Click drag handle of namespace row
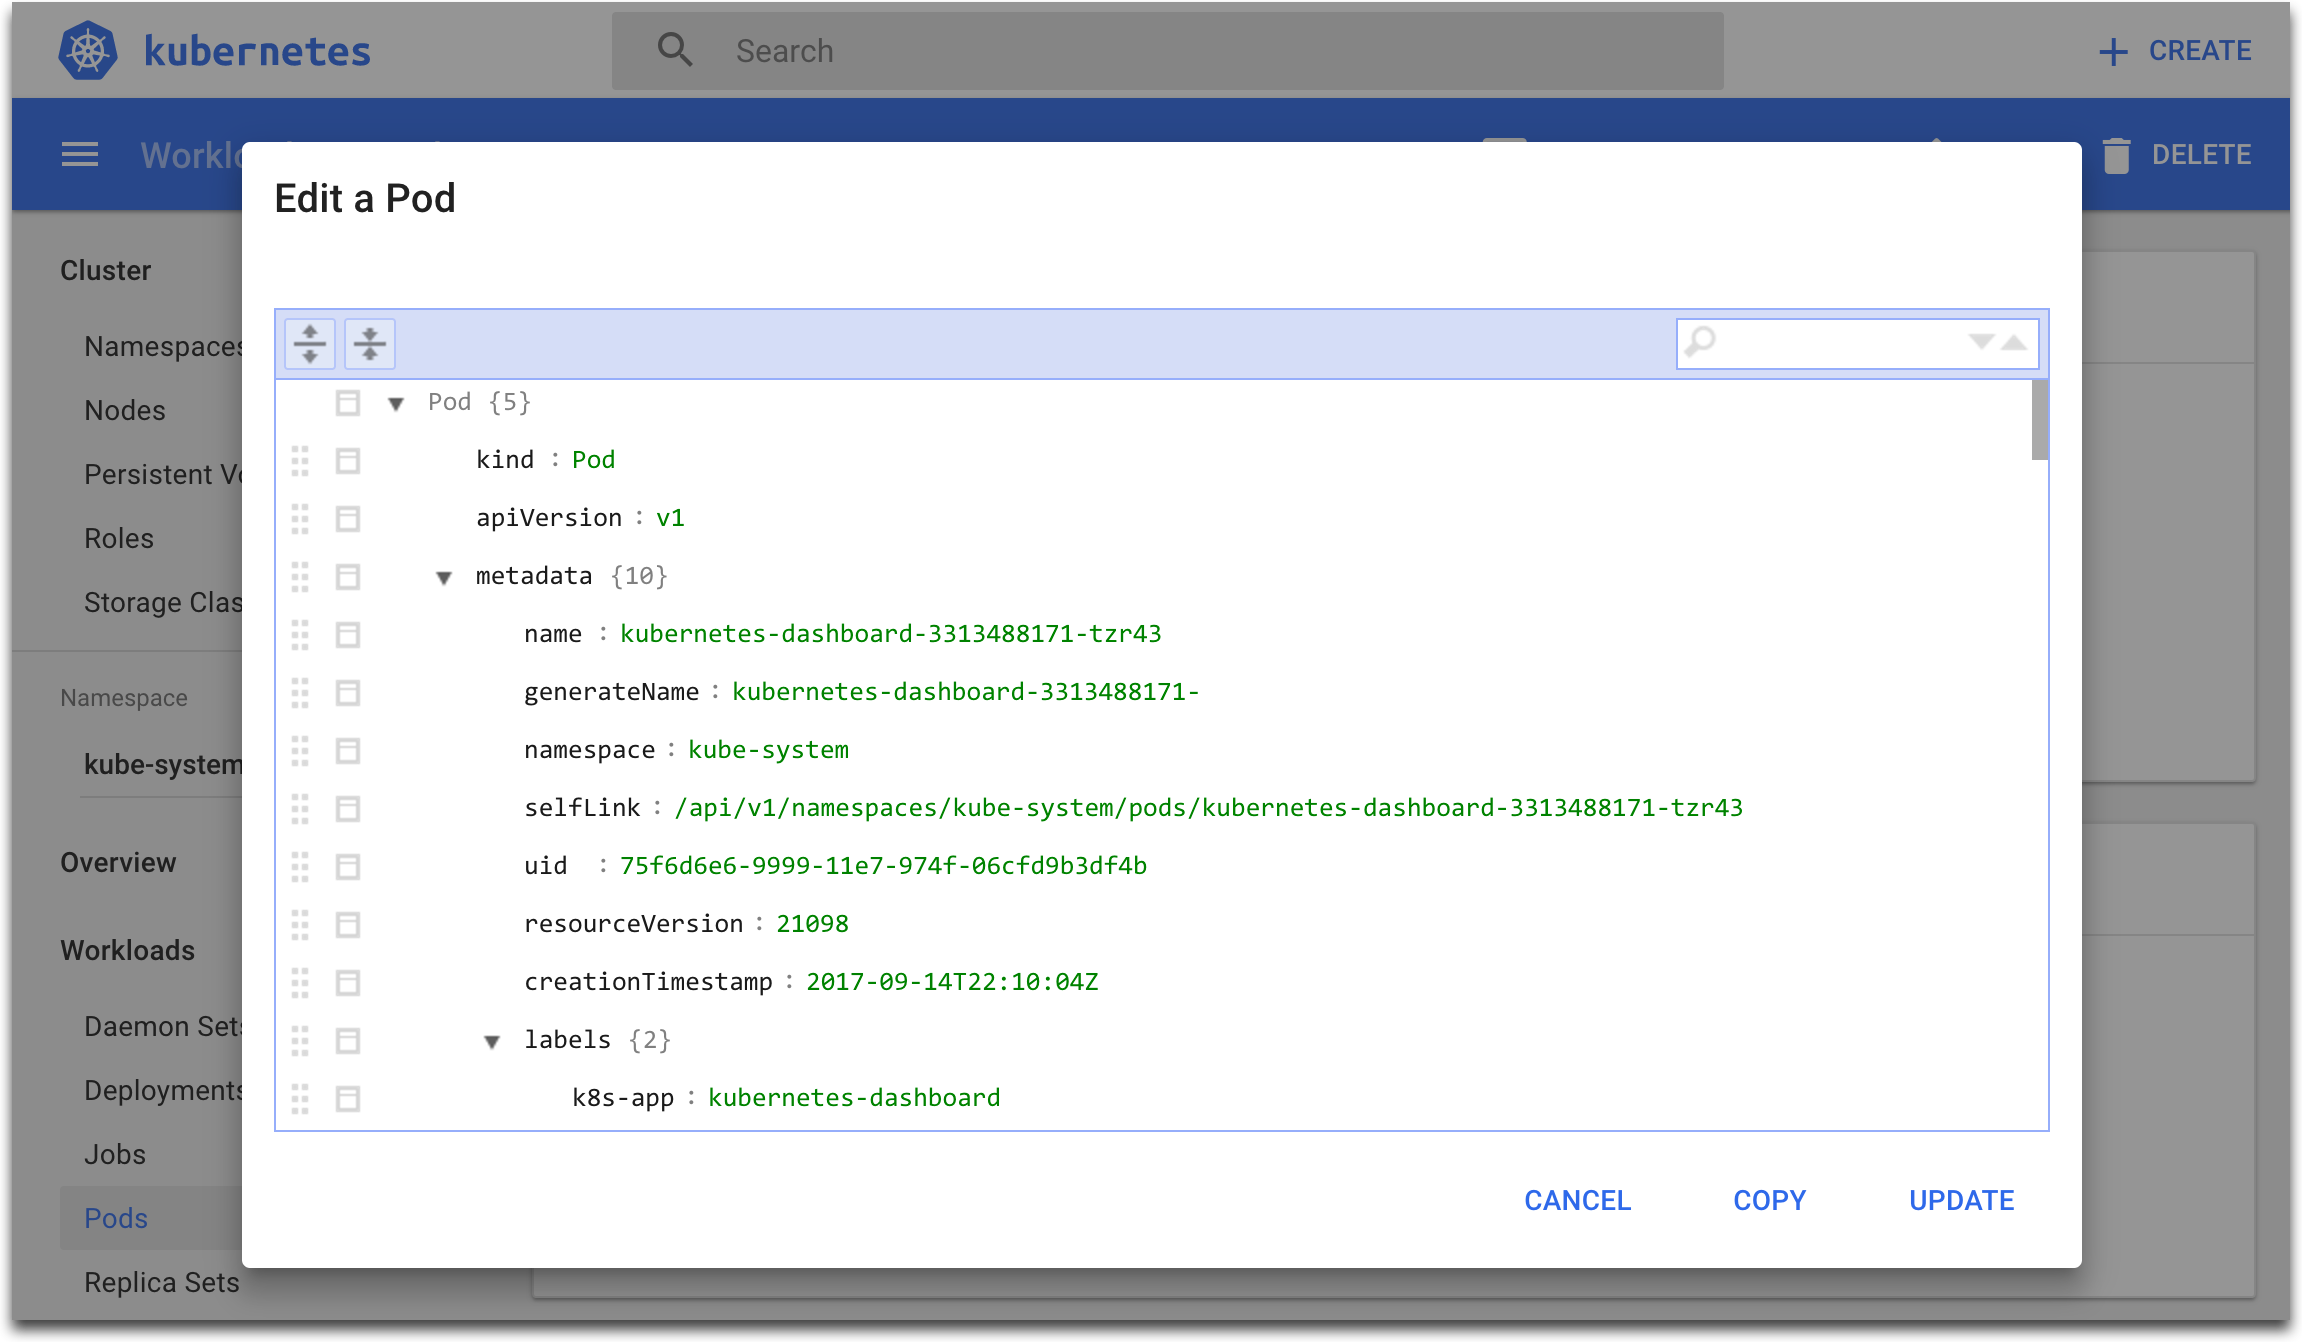Image resolution: width=2302 pixels, height=1342 pixels. [300, 751]
